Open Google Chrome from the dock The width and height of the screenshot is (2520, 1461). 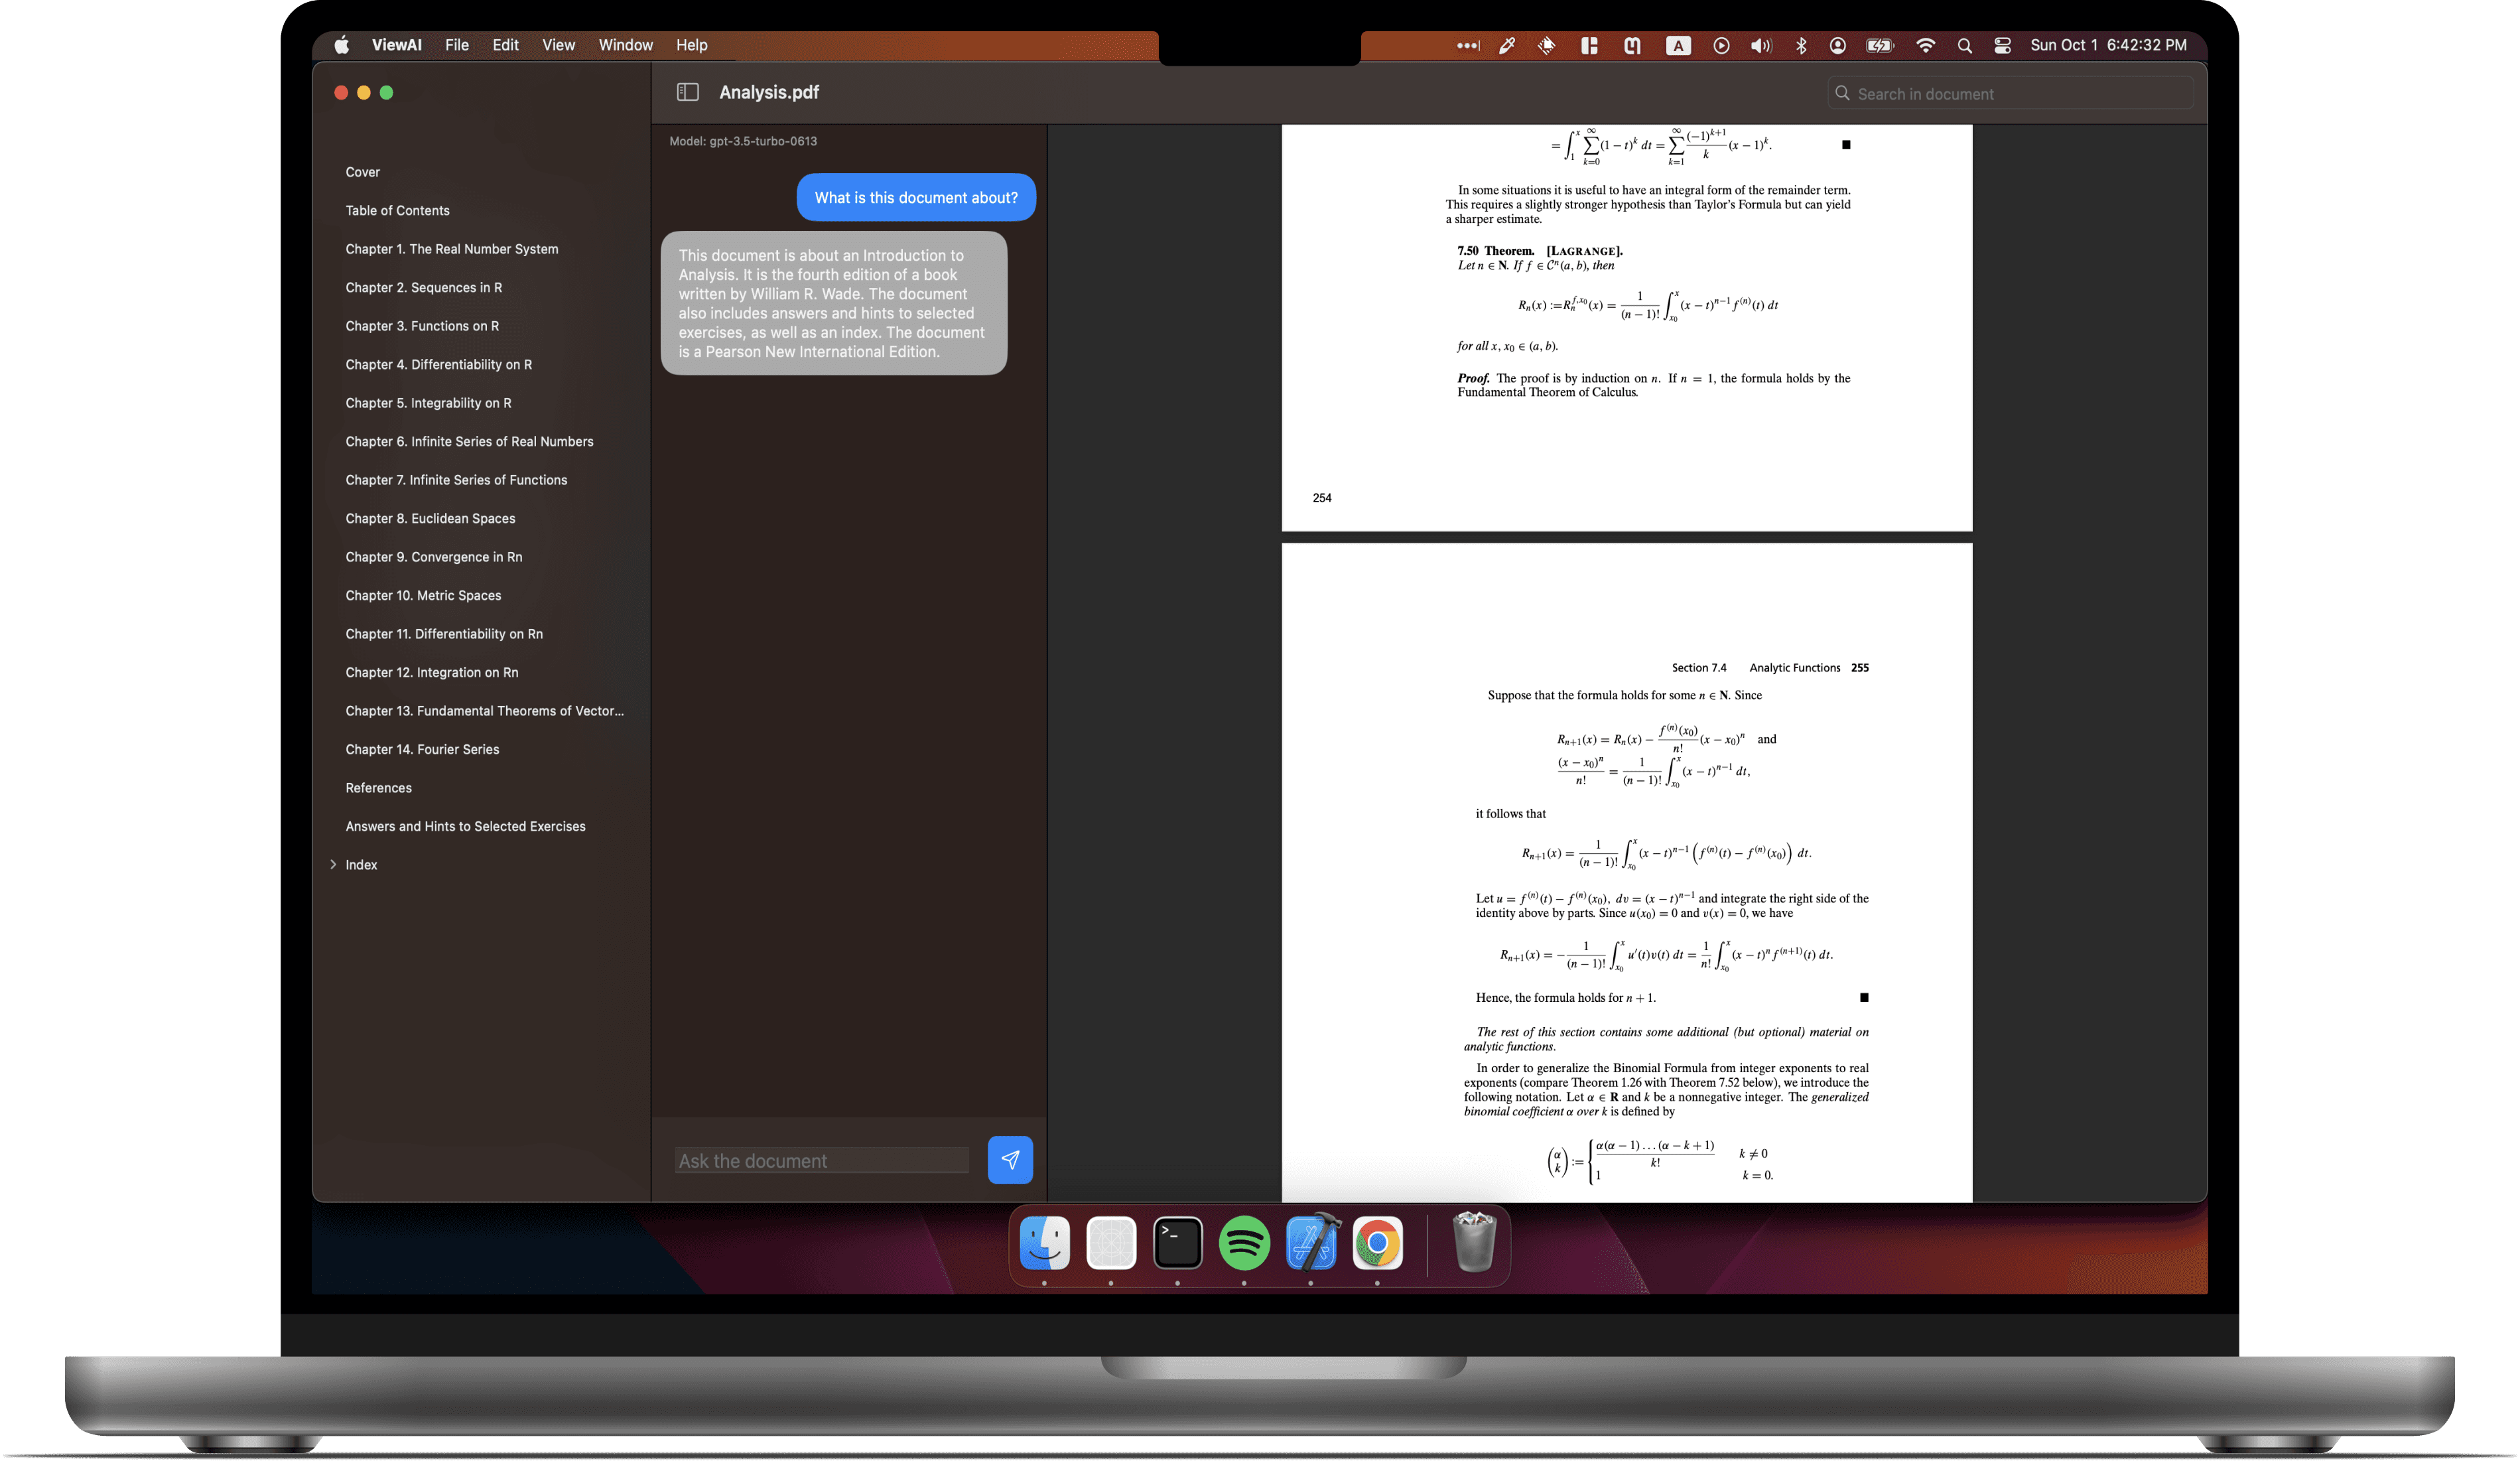[1377, 1244]
